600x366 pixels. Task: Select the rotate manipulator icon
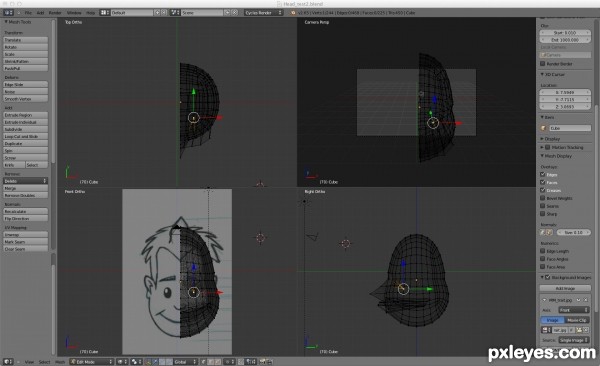click(x=162, y=361)
